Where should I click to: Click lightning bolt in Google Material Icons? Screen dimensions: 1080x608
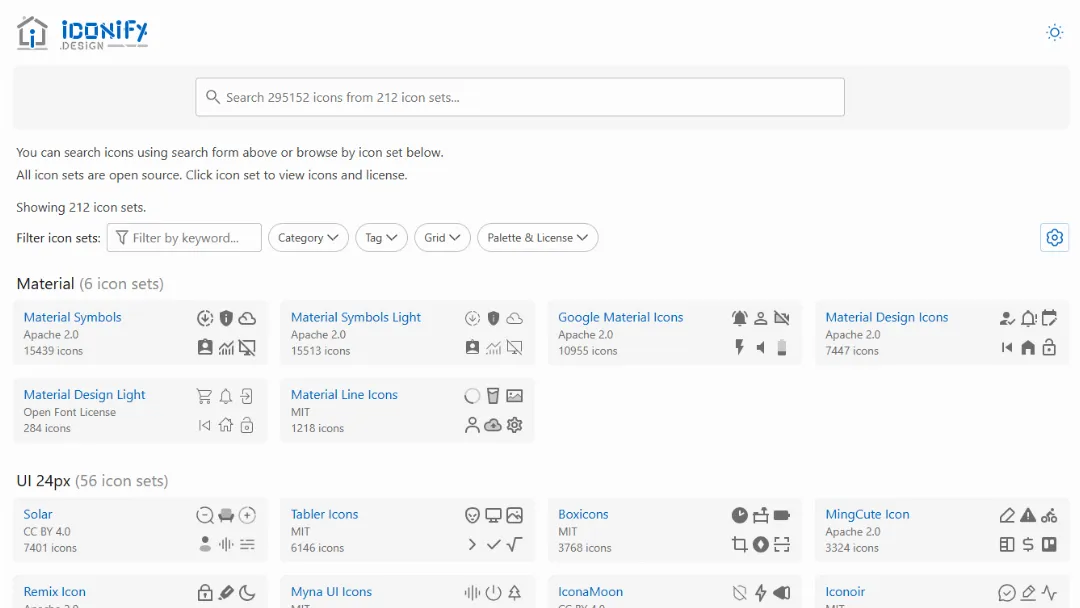point(739,348)
